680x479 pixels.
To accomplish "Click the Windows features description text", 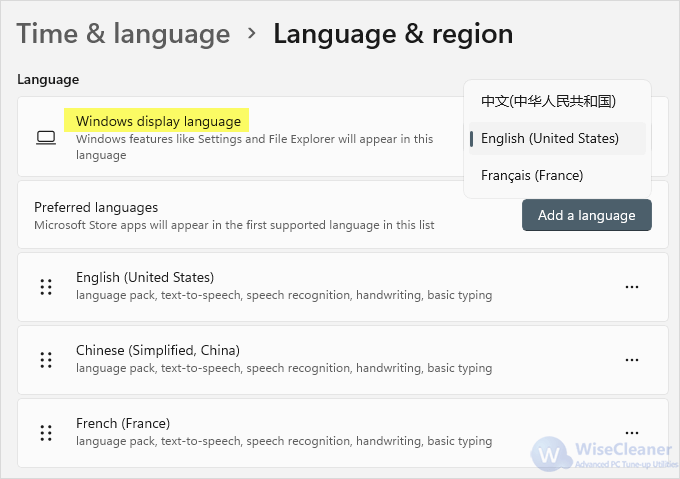I will (x=255, y=147).
